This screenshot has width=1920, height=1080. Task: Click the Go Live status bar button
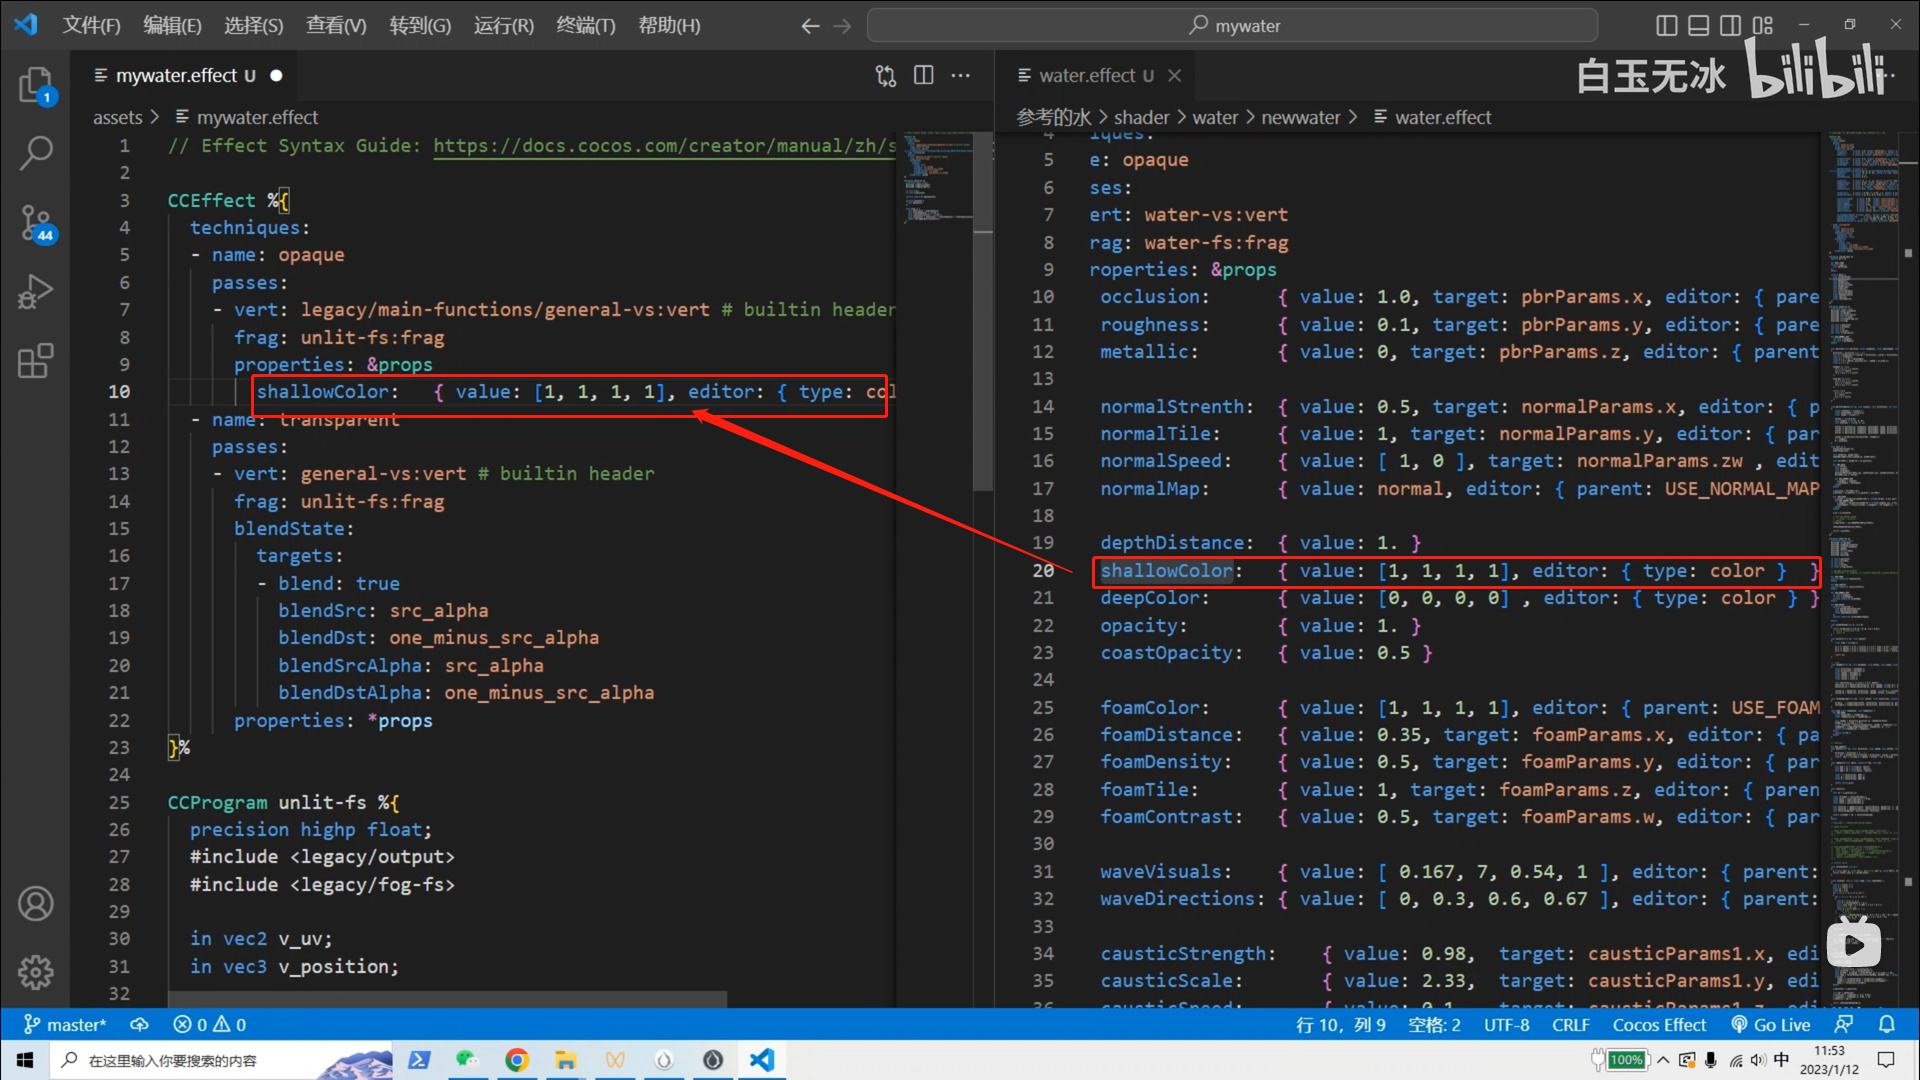[1771, 1024]
